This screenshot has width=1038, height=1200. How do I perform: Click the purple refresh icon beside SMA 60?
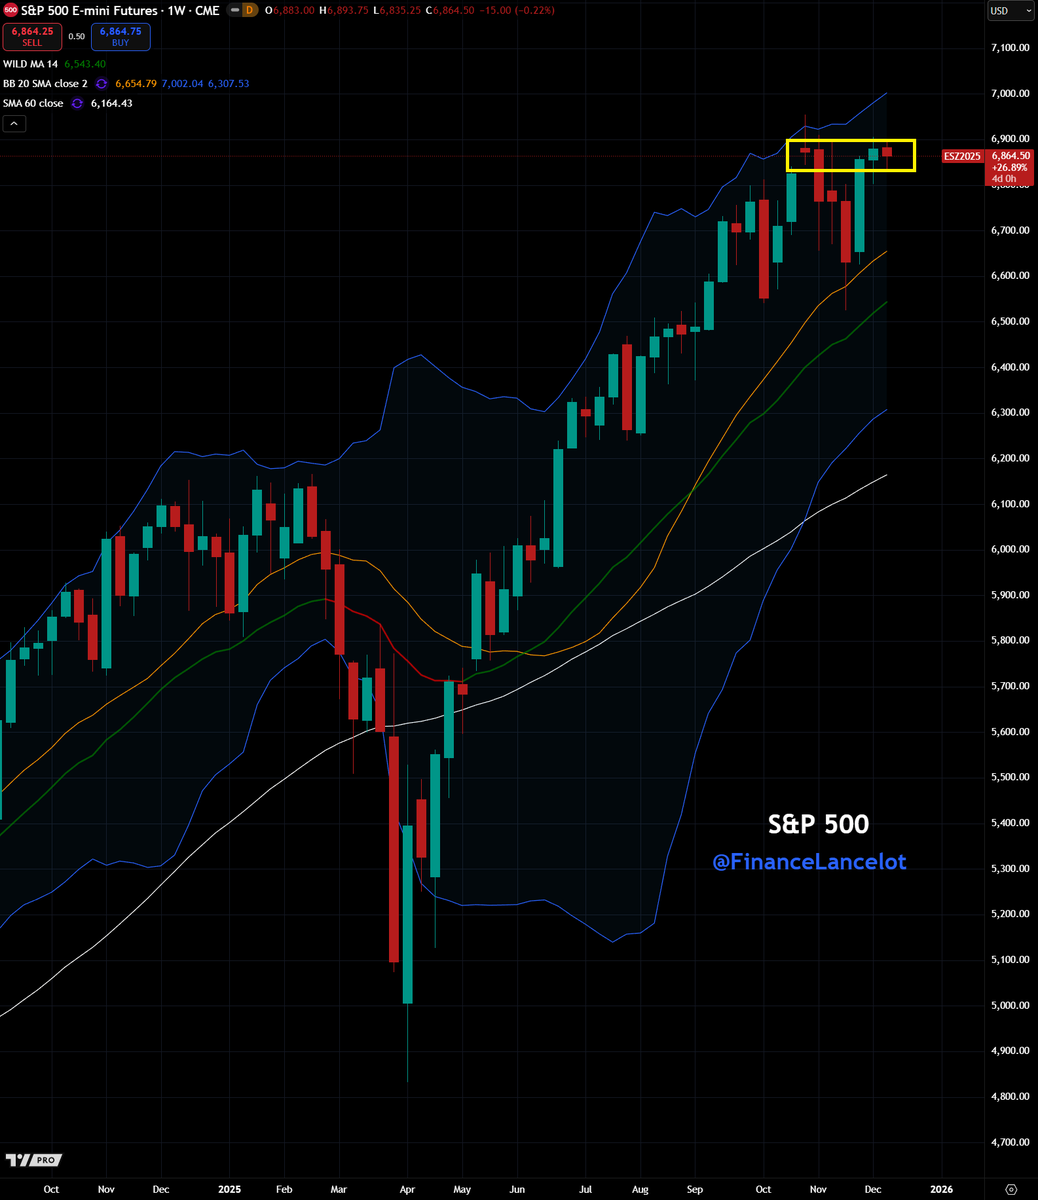(x=78, y=103)
